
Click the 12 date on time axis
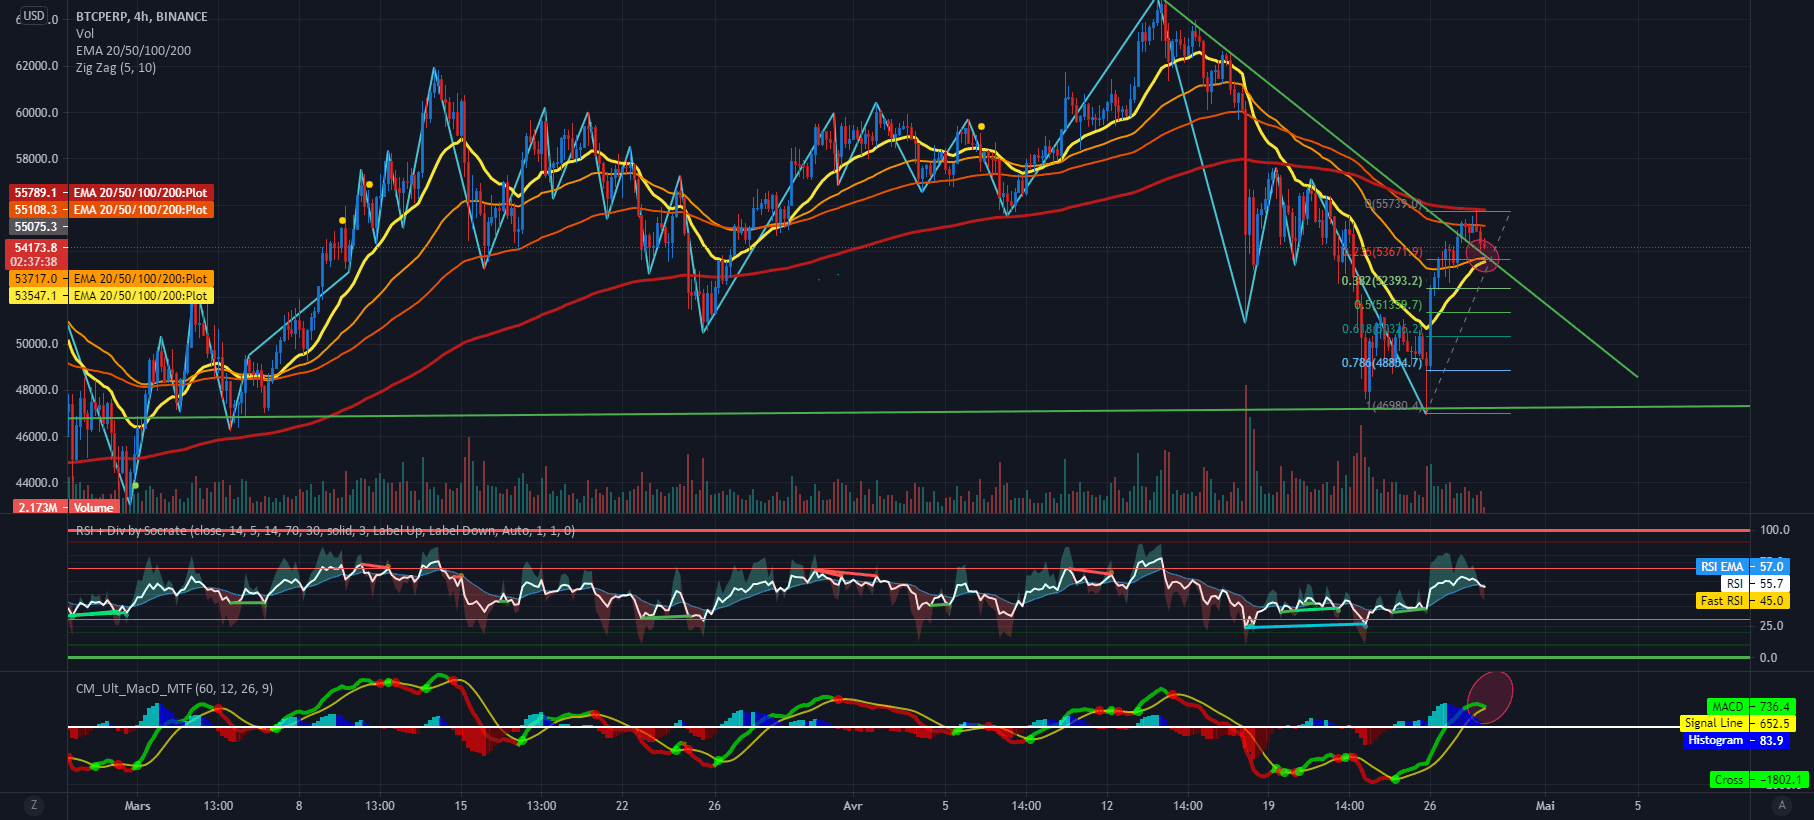pos(1107,806)
